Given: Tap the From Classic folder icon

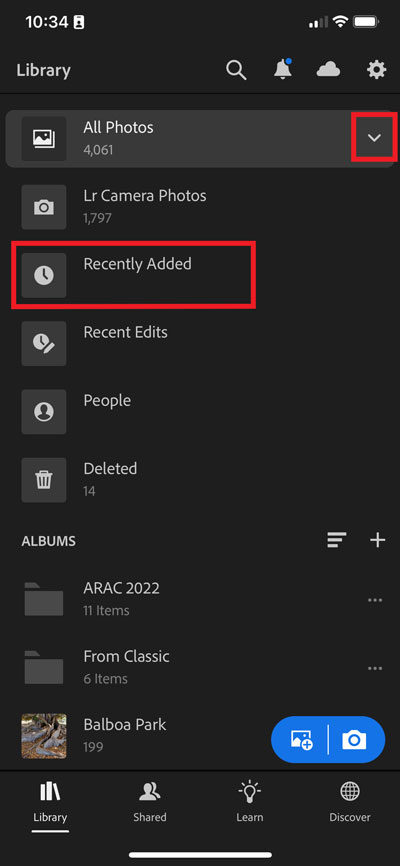Looking at the screenshot, I should (x=44, y=667).
